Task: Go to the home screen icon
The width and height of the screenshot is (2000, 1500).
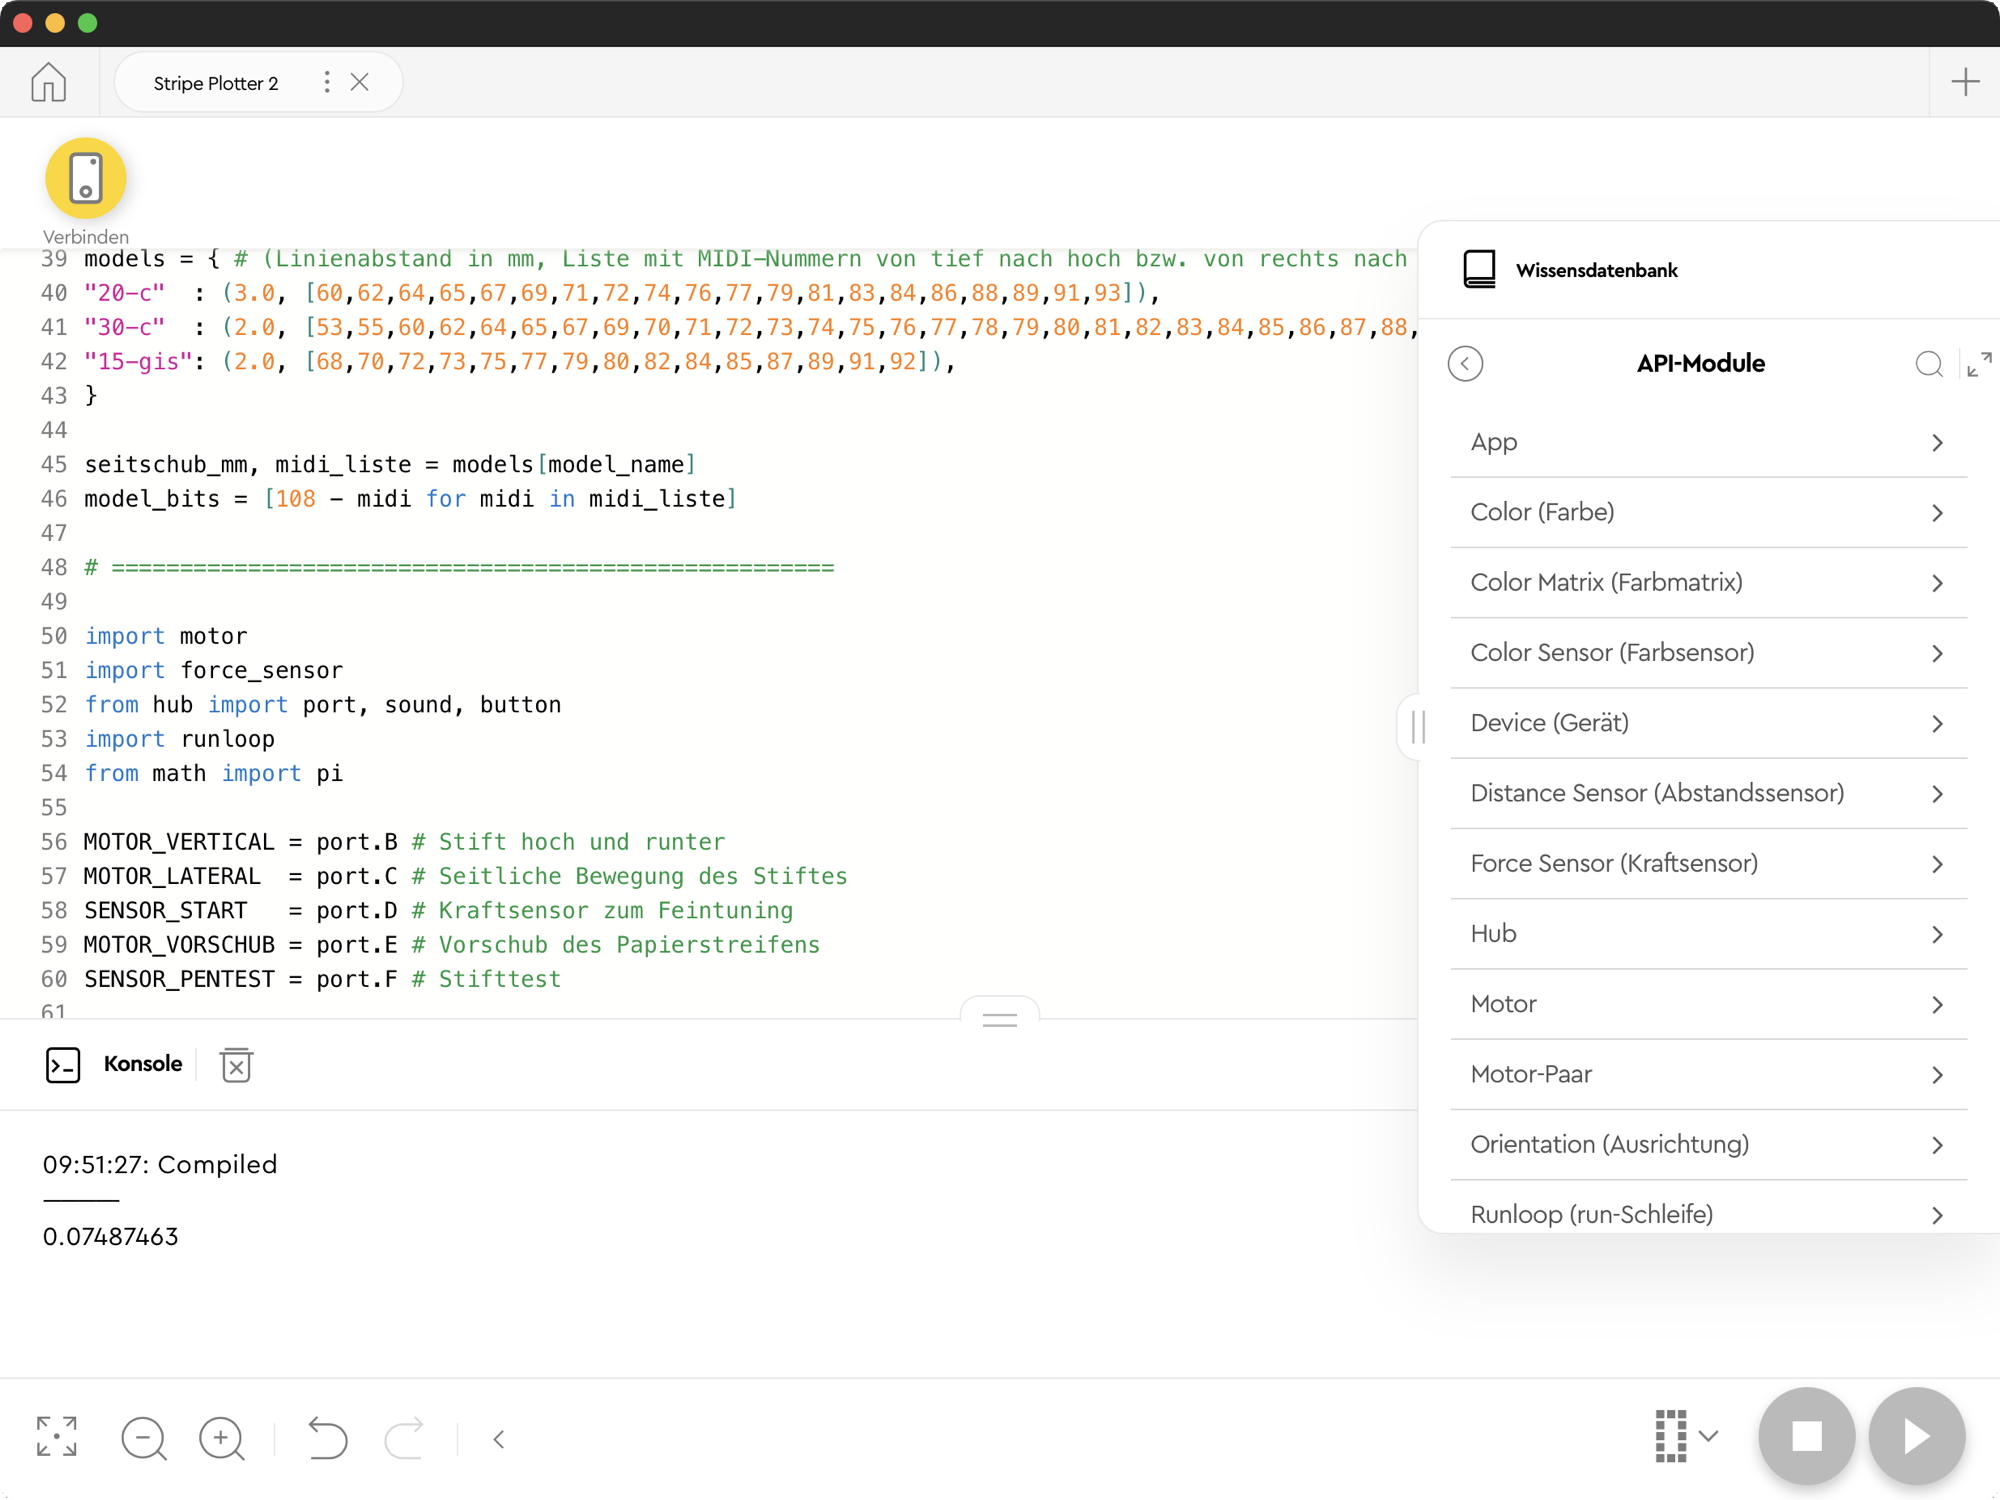Action: pos(48,82)
